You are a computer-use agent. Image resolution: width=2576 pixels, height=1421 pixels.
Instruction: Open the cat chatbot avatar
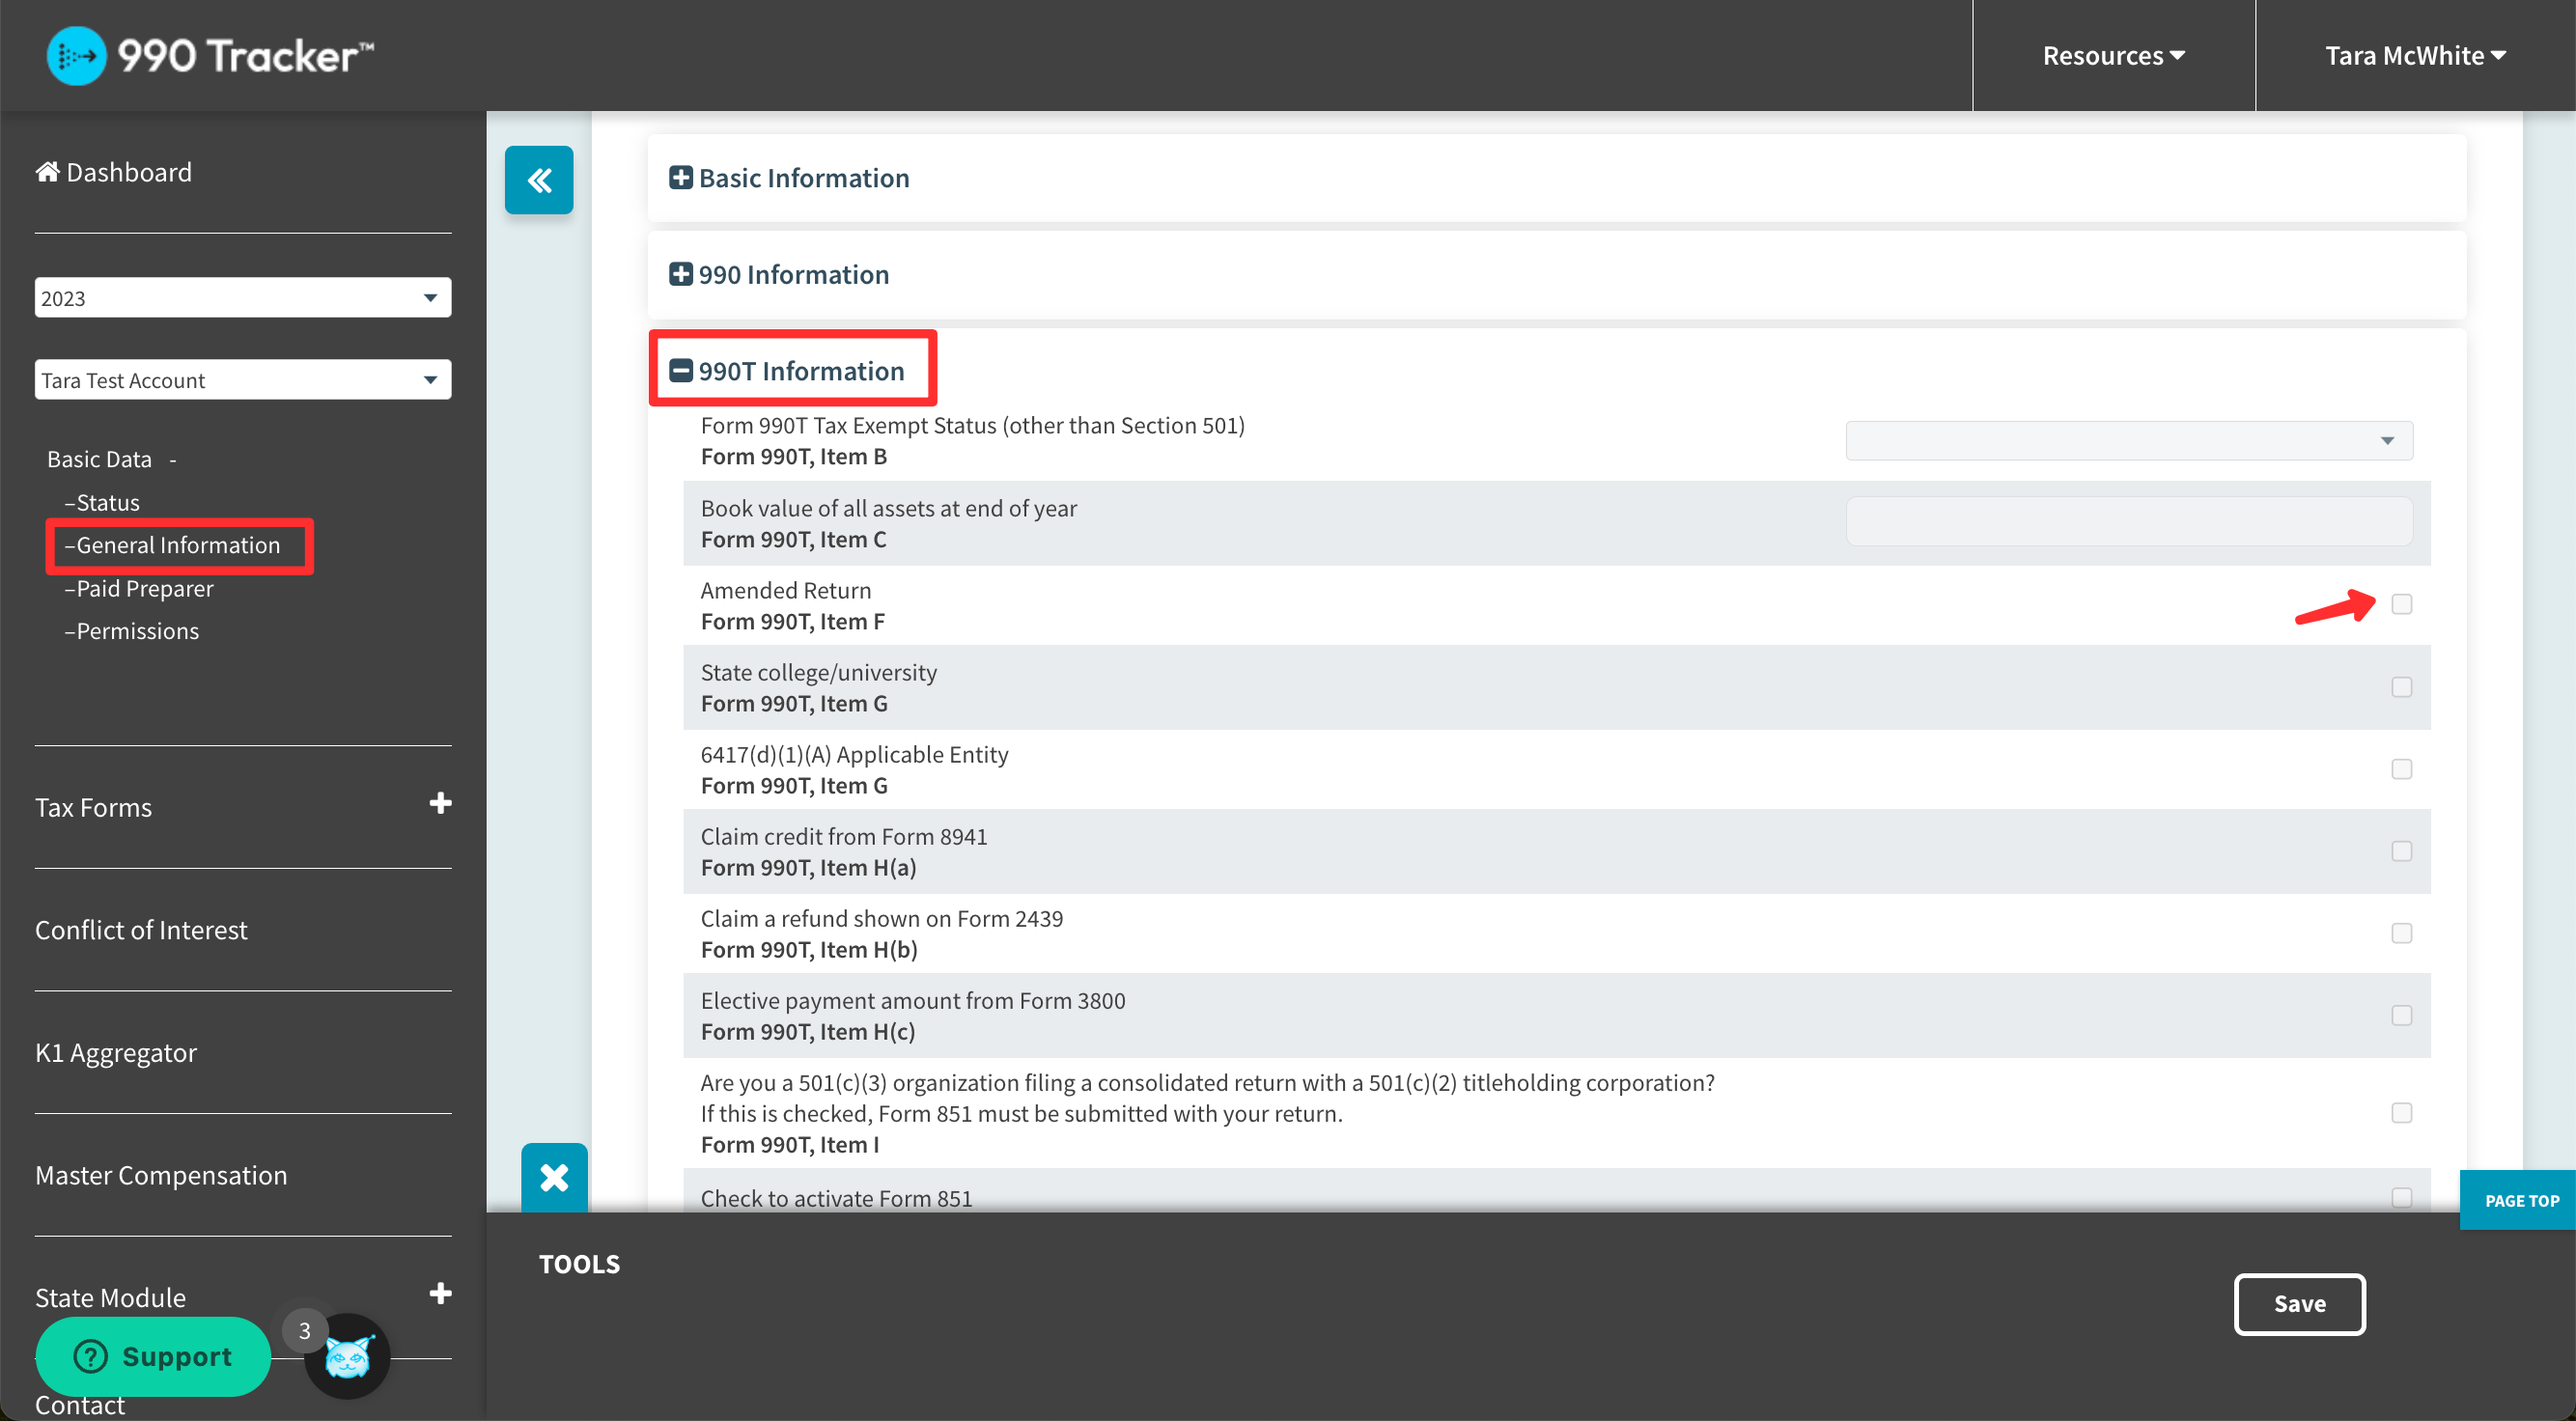tap(347, 1357)
